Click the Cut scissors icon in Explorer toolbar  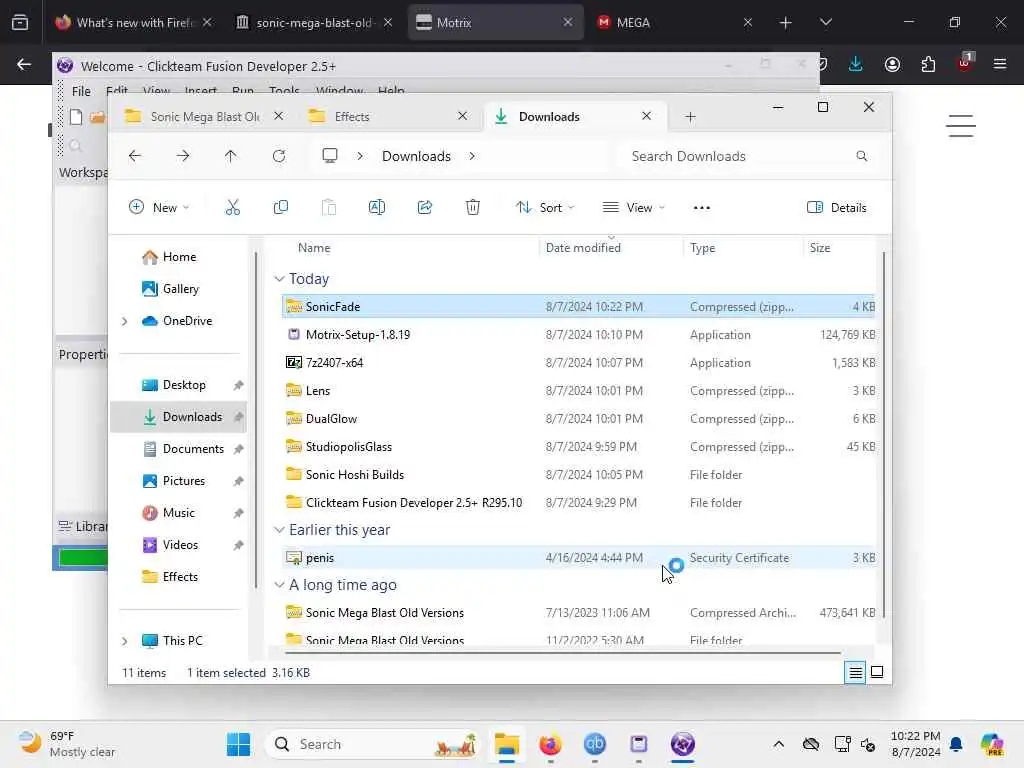point(232,208)
